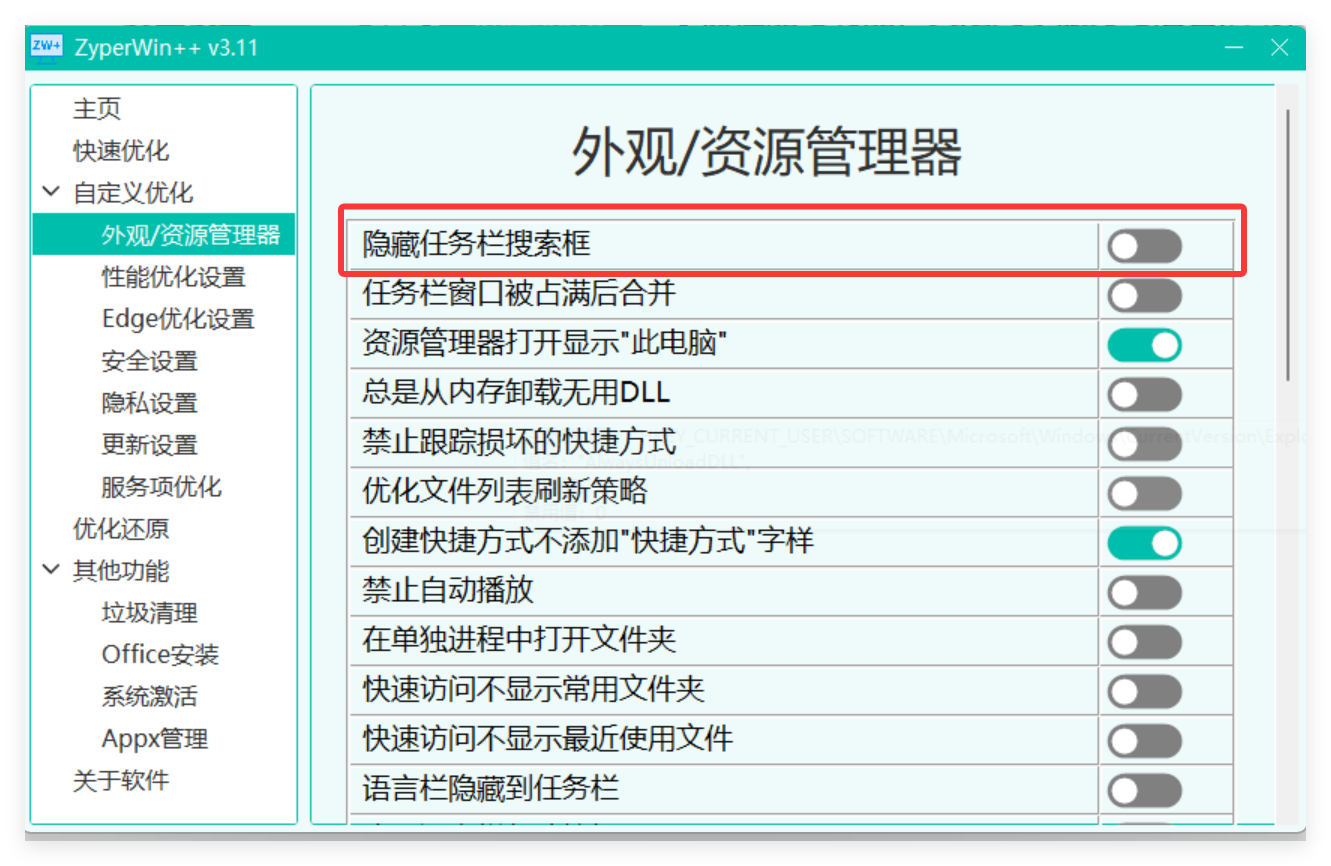The image size is (1331, 866).
Task: Click the 优化文件列表刷新策略 label
Action: 505,492
